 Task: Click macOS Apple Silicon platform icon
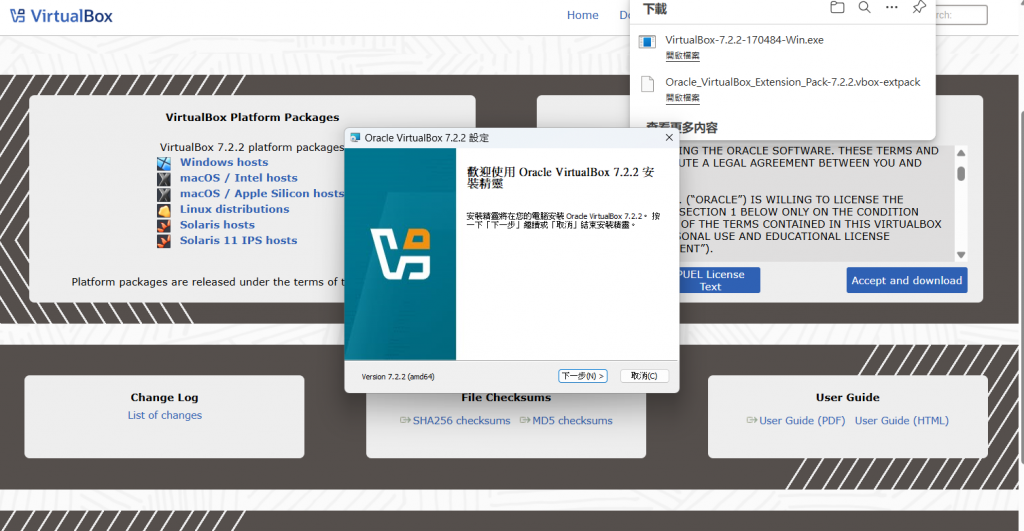coord(164,194)
